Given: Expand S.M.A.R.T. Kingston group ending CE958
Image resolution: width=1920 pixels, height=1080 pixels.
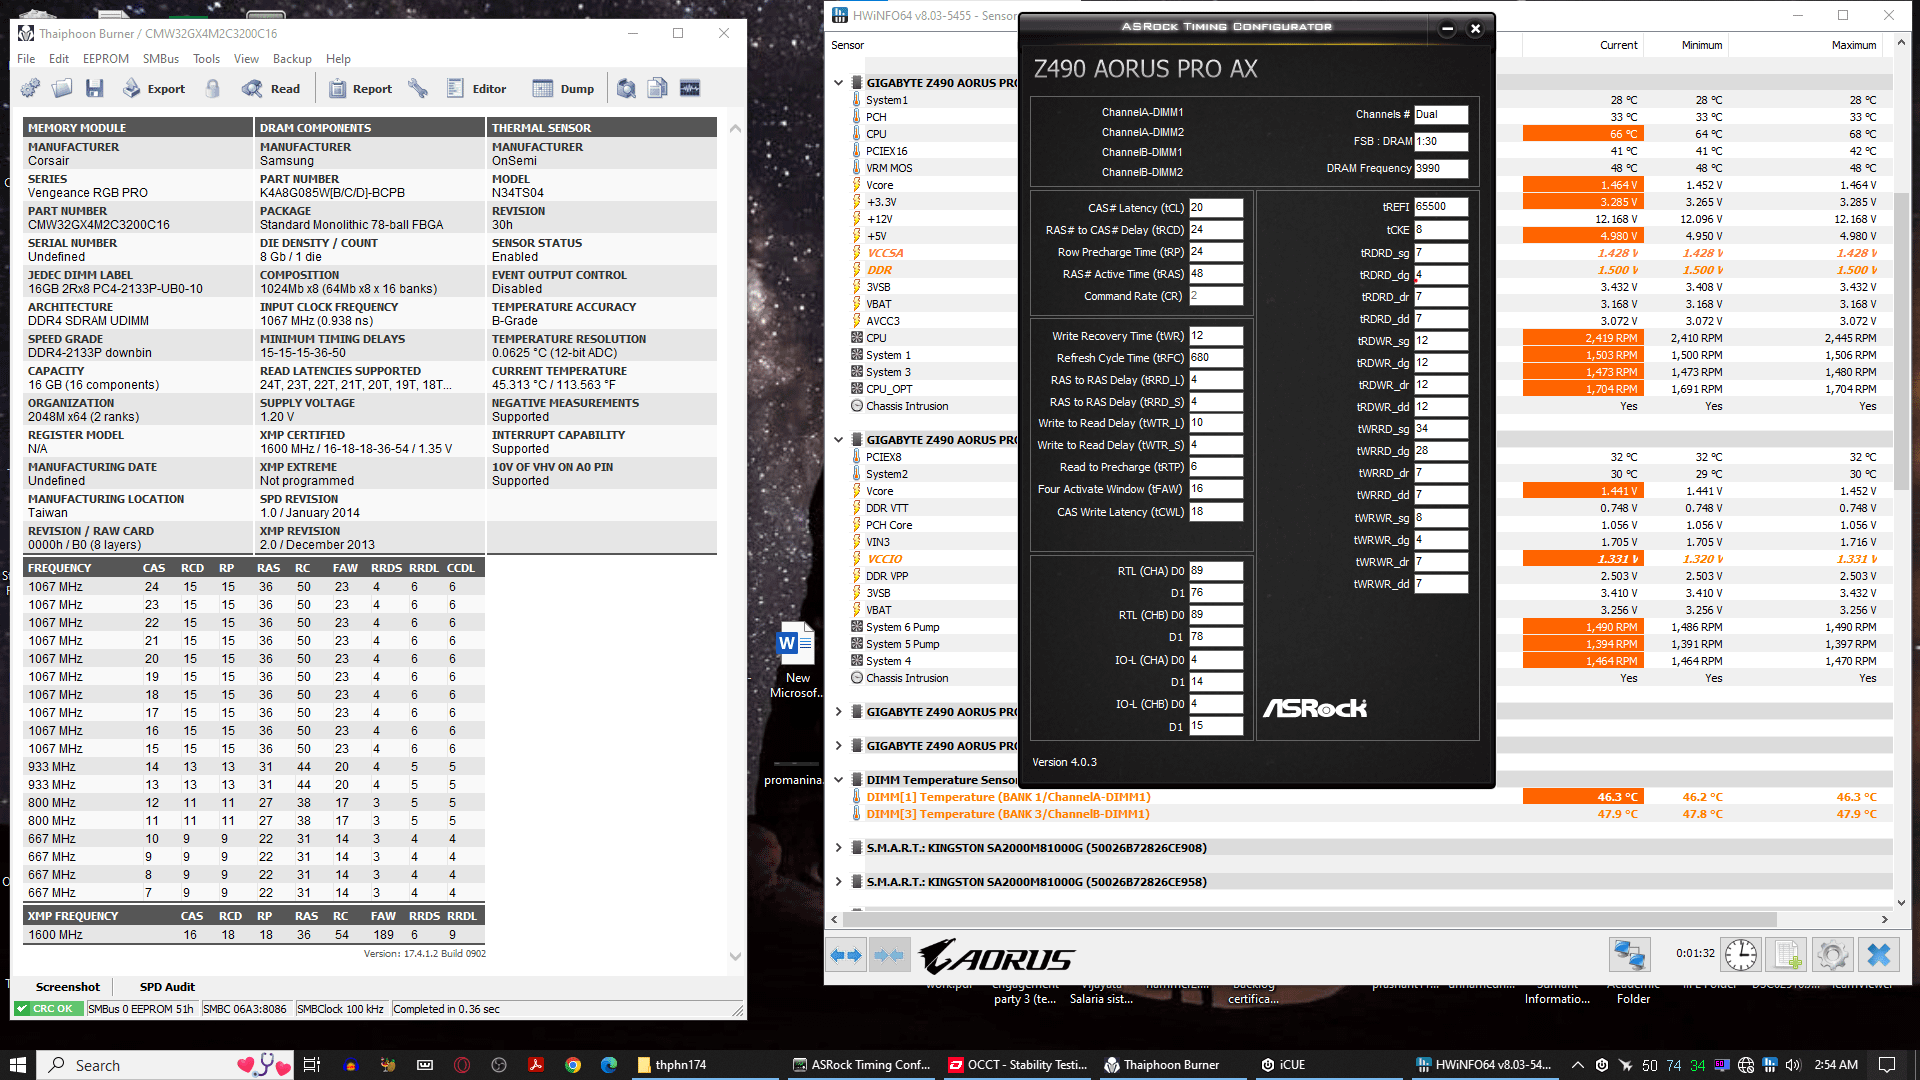Looking at the screenshot, I should coord(839,882).
